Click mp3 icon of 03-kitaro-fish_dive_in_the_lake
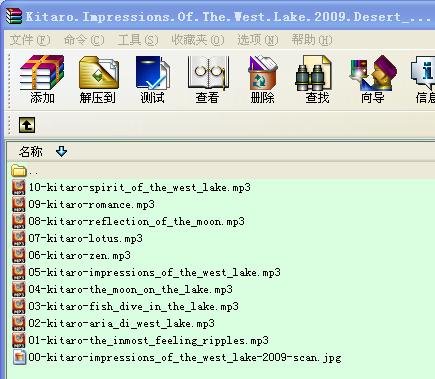The height and width of the screenshot is (379, 435). click(x=19, y=306)
